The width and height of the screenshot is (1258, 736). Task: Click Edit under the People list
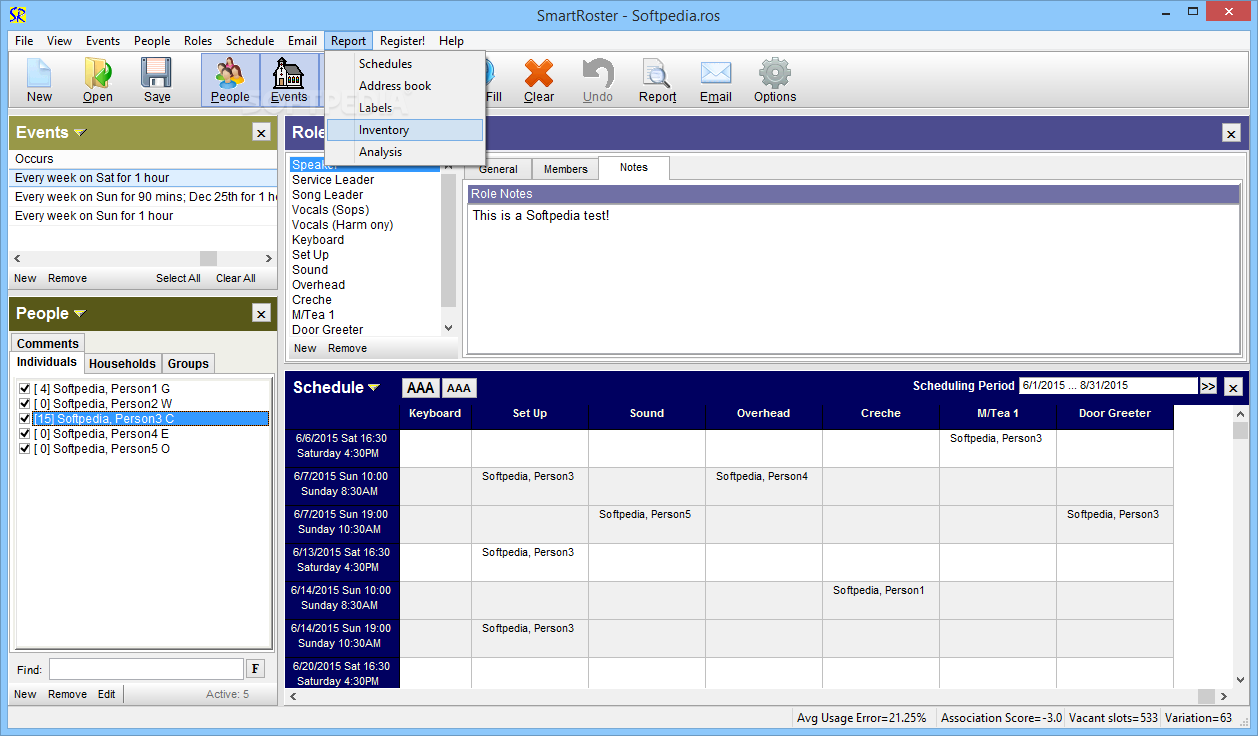(x=106, y=694)
